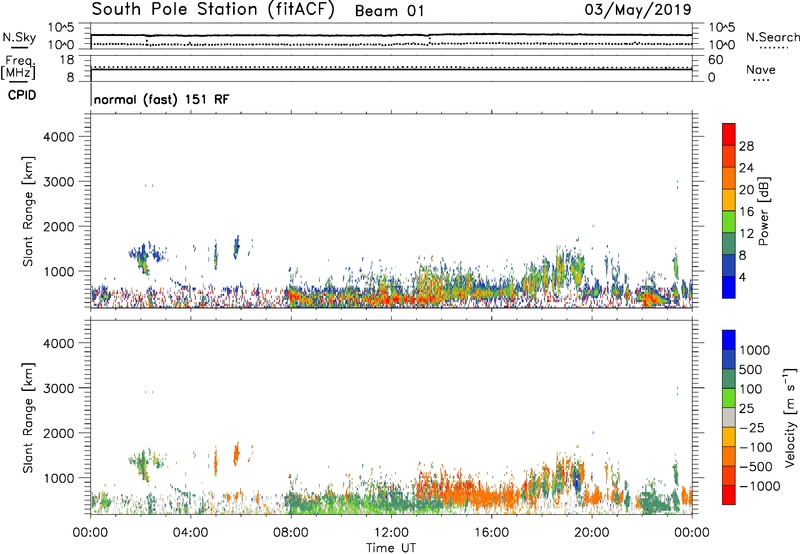Click the dark green 8–12 dB colorbar segment
This screenshot has width=800, height=554.
[729, 244]
